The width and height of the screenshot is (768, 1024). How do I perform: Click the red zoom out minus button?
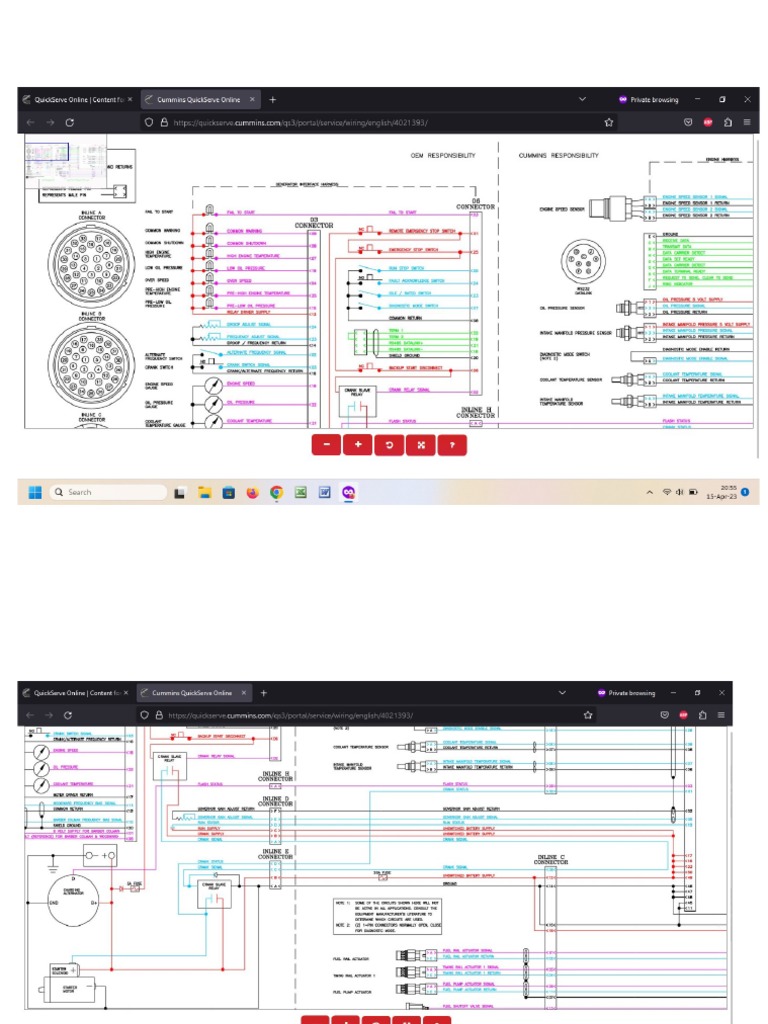pos(327,445)
